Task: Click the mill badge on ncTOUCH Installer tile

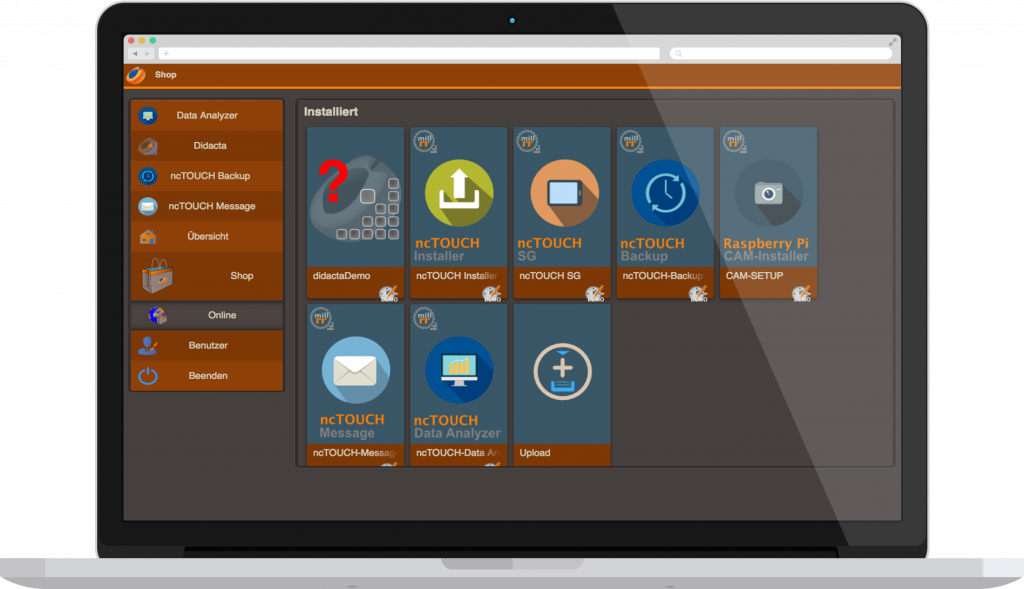Action: click(425, 141)
